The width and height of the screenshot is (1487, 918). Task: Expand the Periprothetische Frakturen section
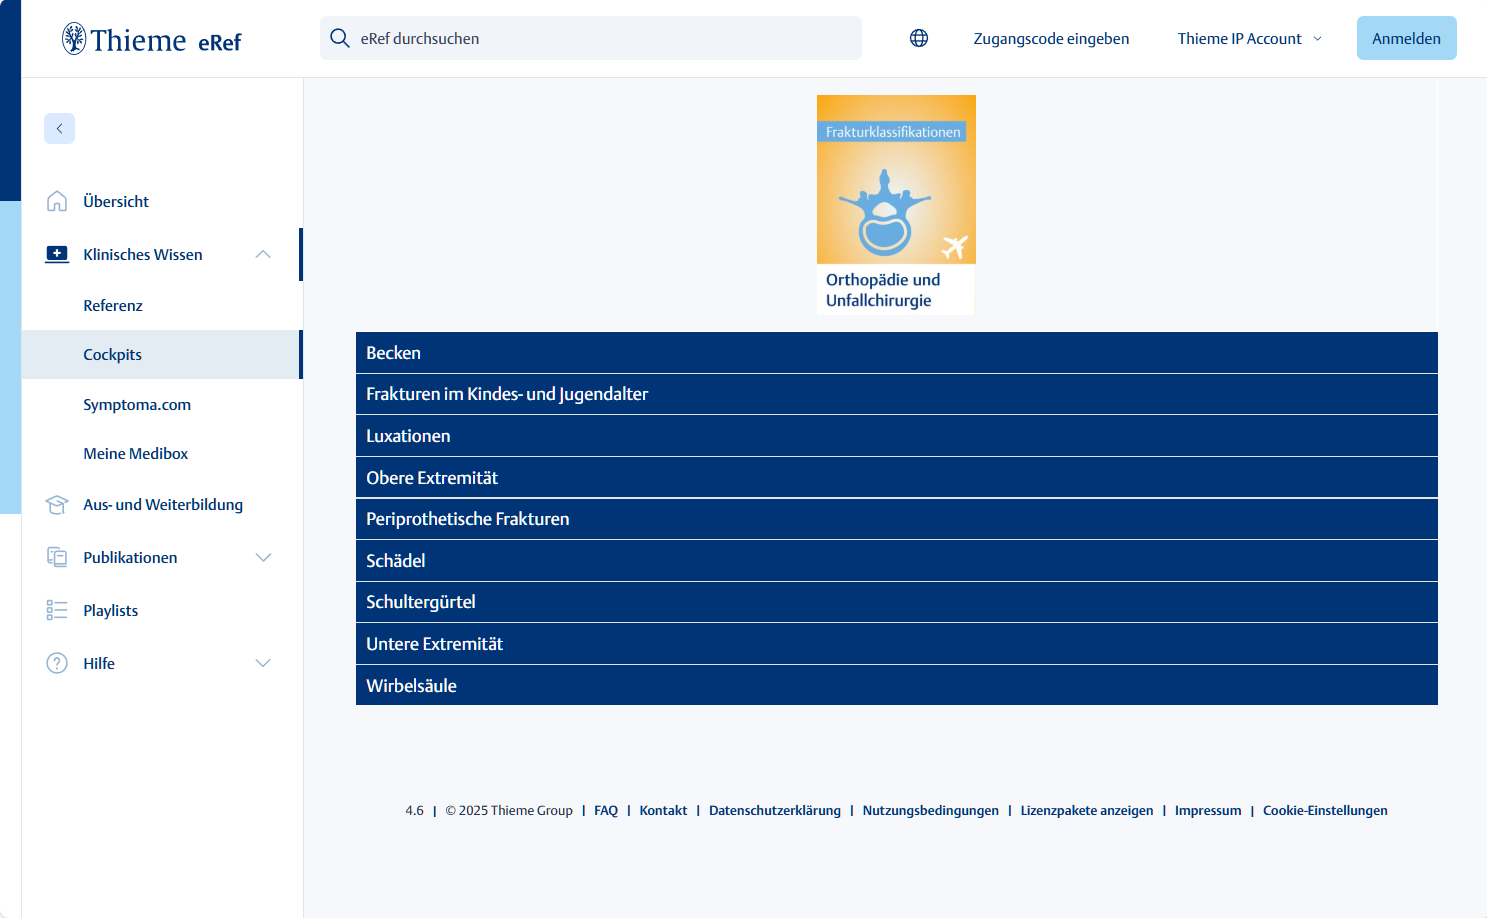pos(897,519)
